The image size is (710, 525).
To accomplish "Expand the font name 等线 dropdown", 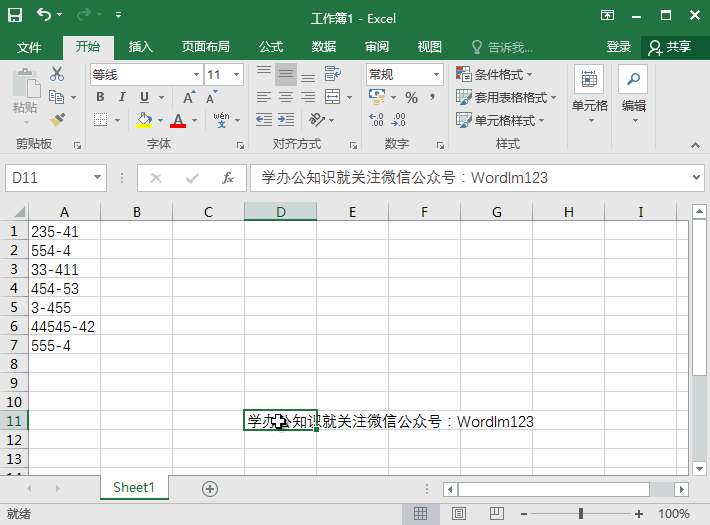I will [196, 74].
